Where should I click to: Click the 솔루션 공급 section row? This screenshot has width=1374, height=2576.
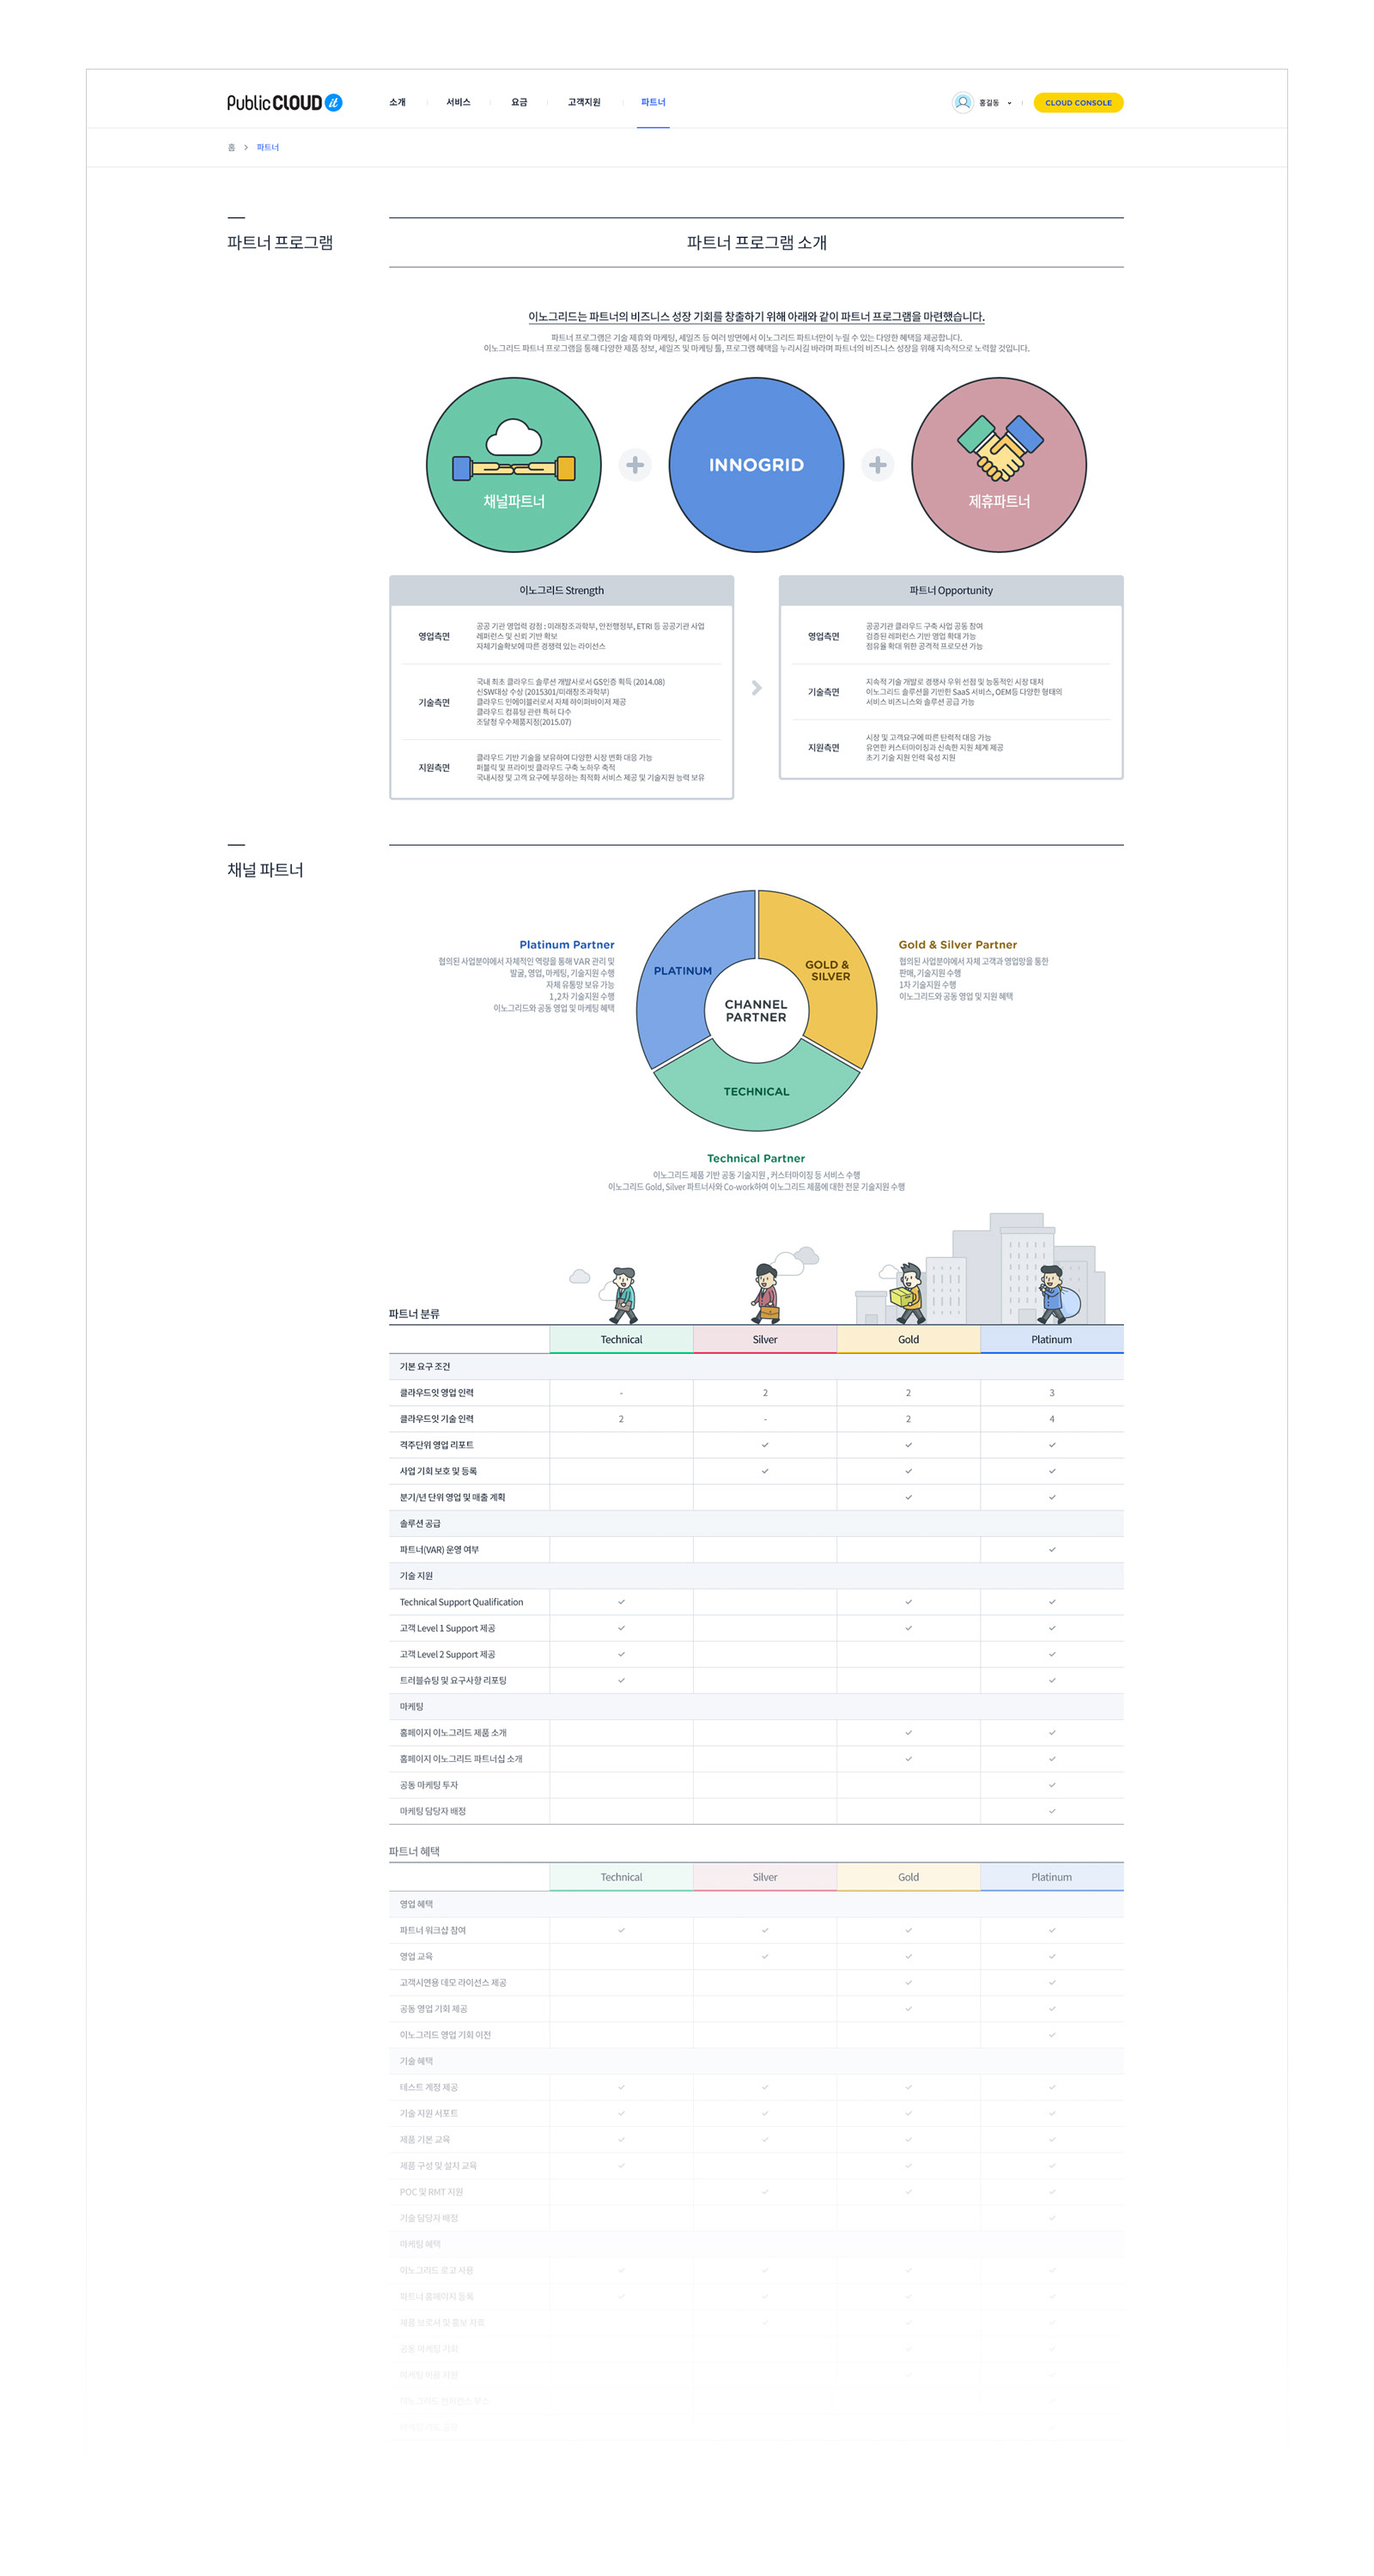[x=755, y=1523]
